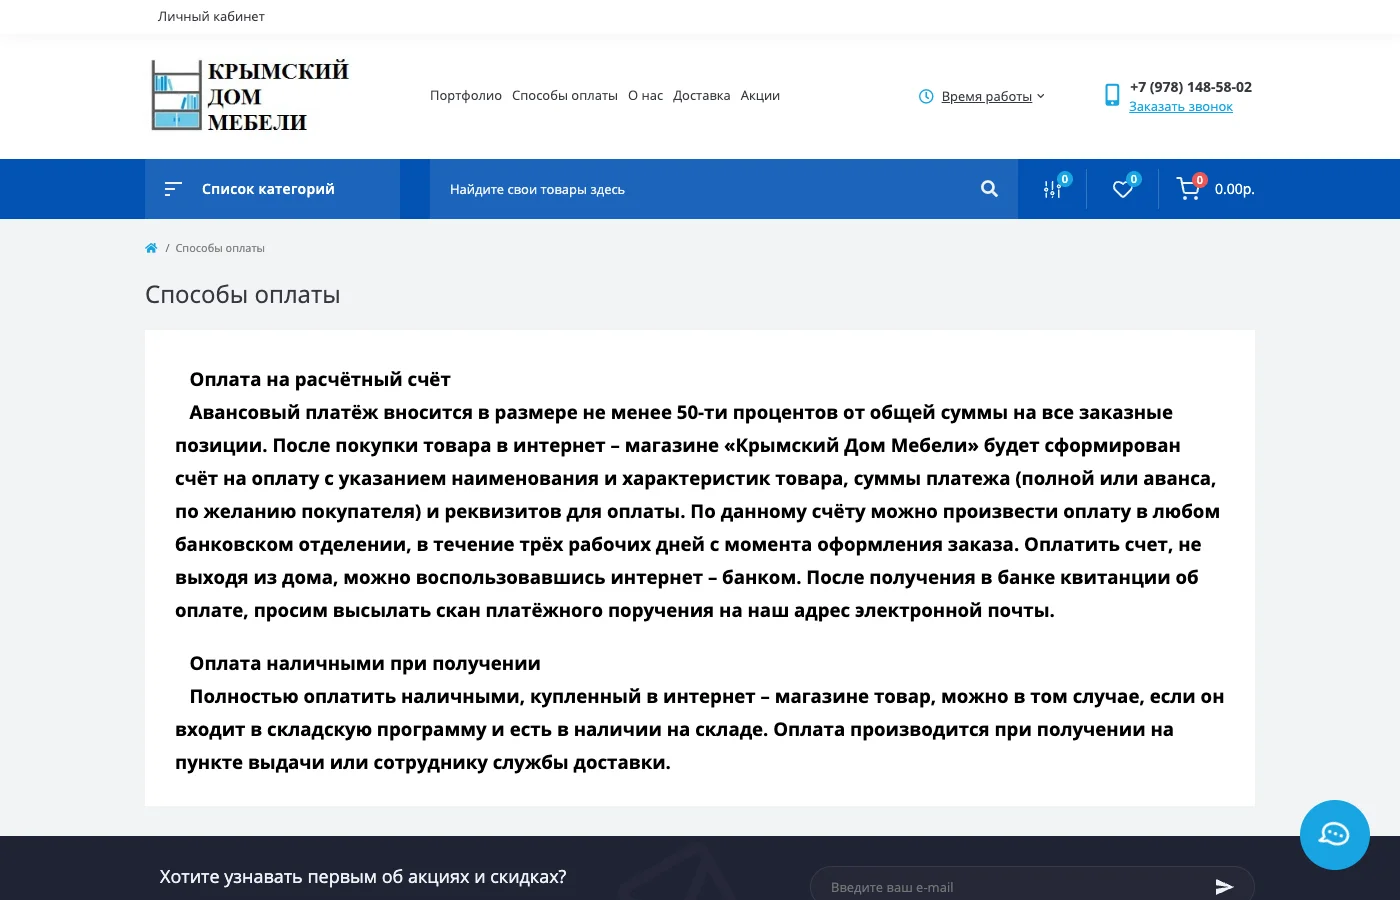Click the mobile phone icon
Image resolution: width=1400 pixels, height=900 pixels.
(x=1112, y=95)
